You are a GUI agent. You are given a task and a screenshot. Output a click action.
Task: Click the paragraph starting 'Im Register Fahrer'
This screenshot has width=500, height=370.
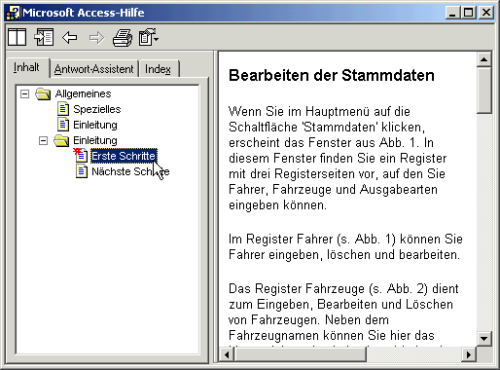coord(345,247)
